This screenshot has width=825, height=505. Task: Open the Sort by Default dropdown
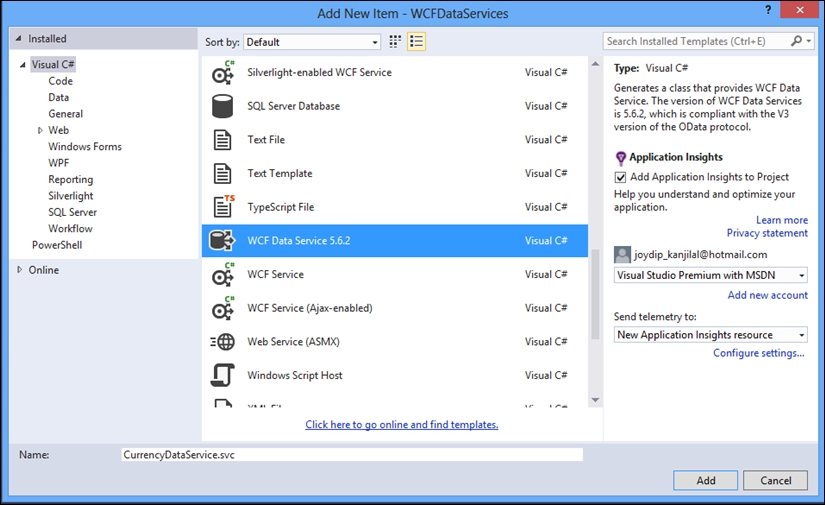(x=312, y=42)
